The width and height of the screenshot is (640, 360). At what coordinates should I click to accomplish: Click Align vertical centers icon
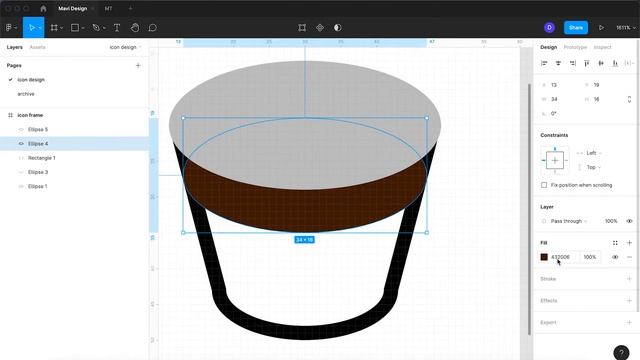click(x=601, y=63)
